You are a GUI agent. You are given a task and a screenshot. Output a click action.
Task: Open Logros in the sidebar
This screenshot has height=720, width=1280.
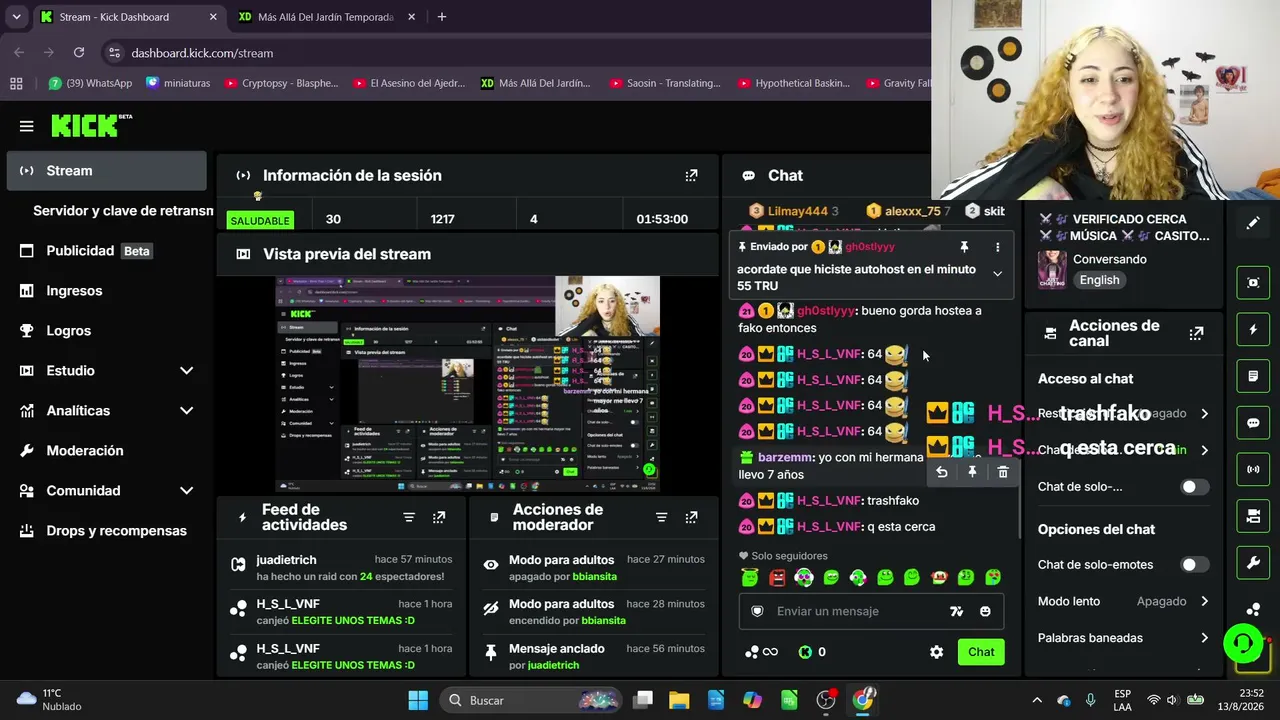106,331
